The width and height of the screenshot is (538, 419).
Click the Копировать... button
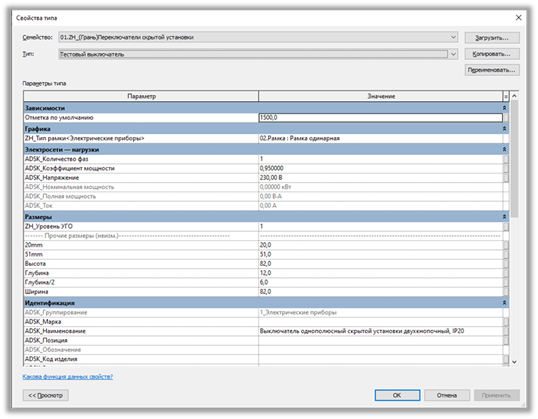492,54
